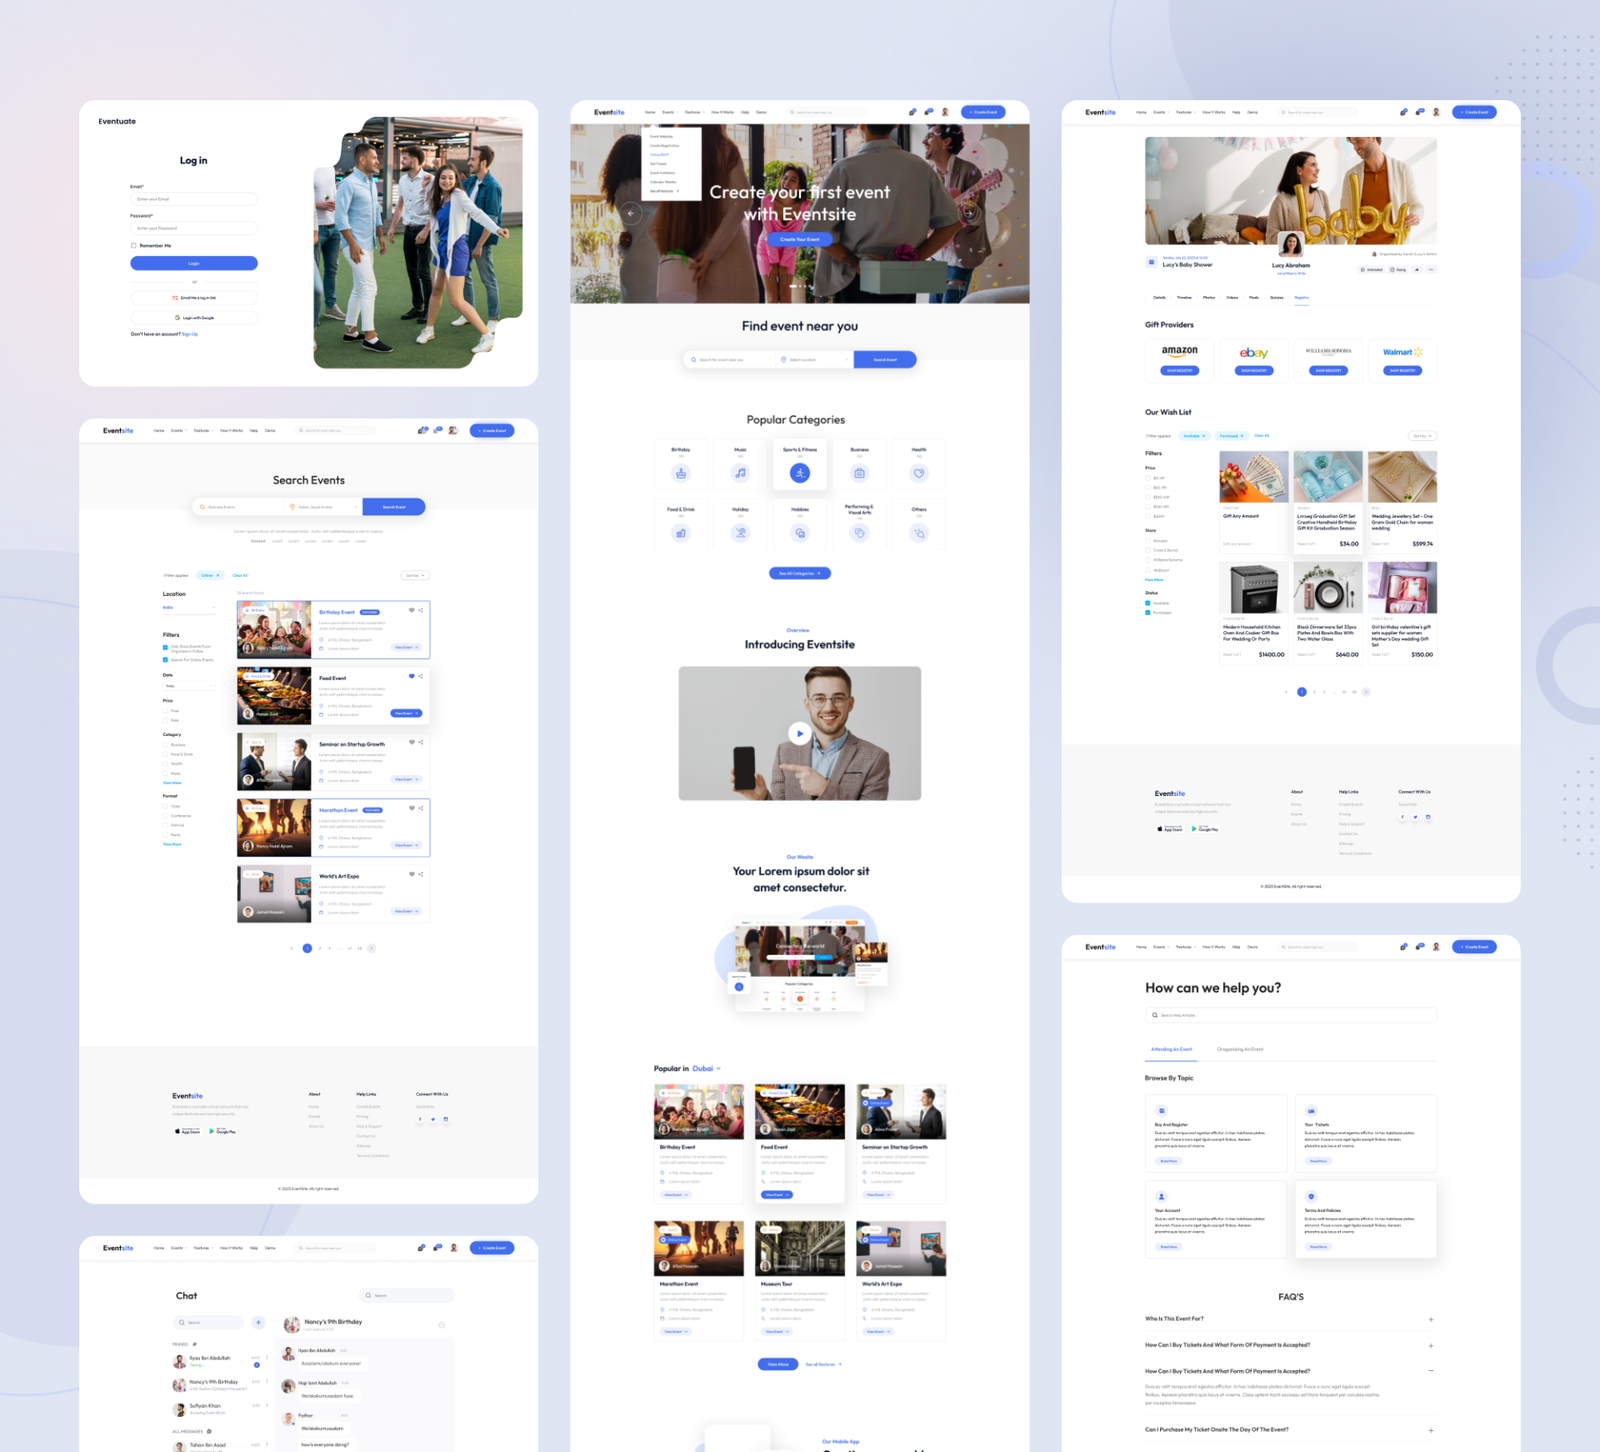Open the Sort by dropdown on the Search Events page
The image size is (1600, 1452).
415,575
